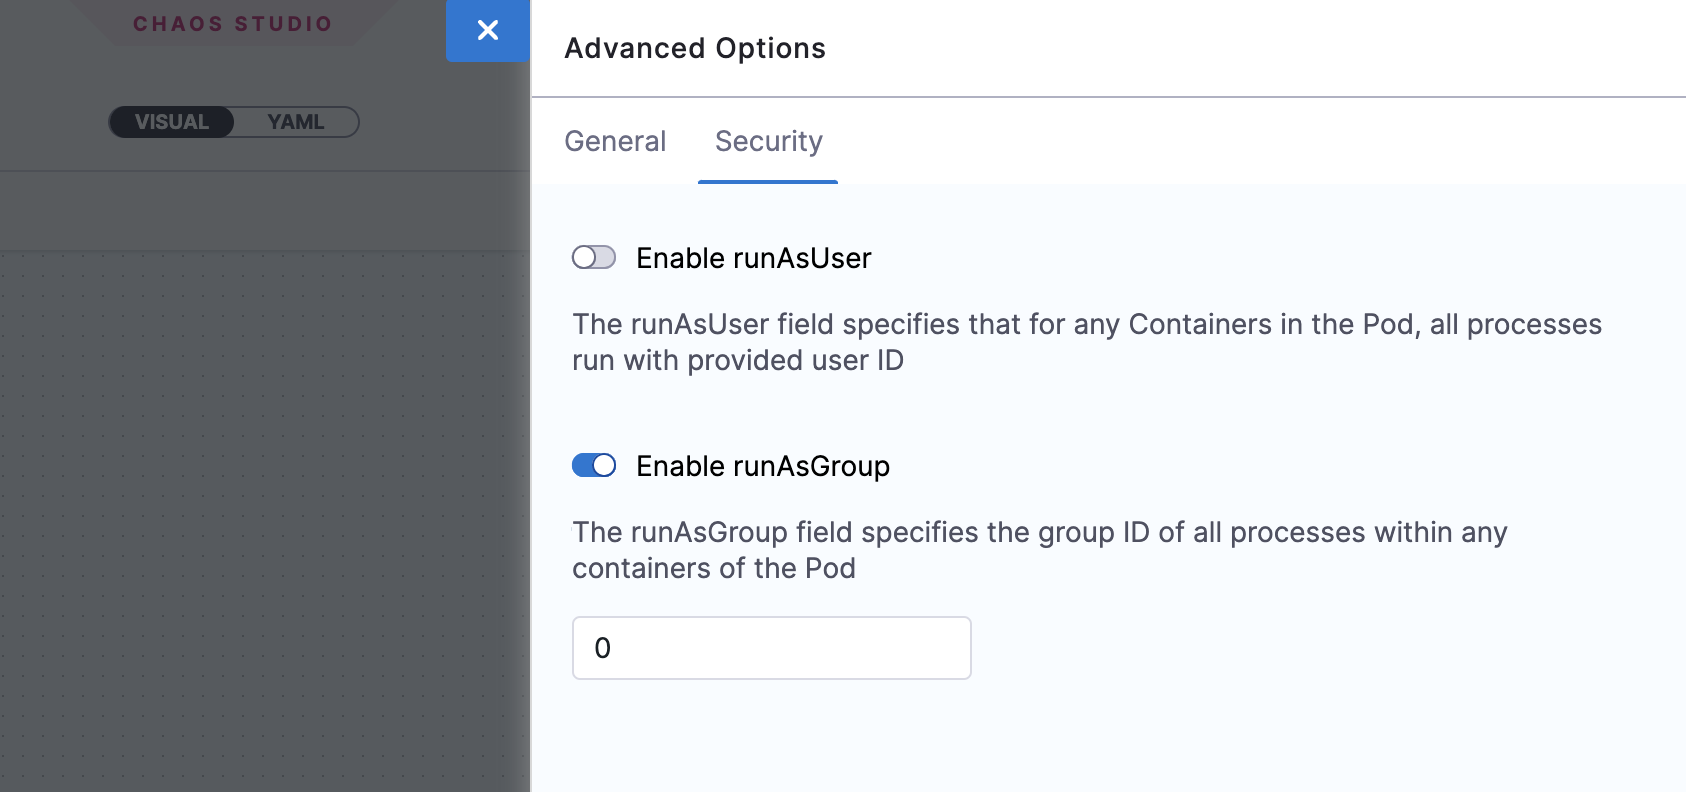This screenshot has height=792, width=1686.
Task: Turn on the runAsUser switch
Action: coord(594,258)
